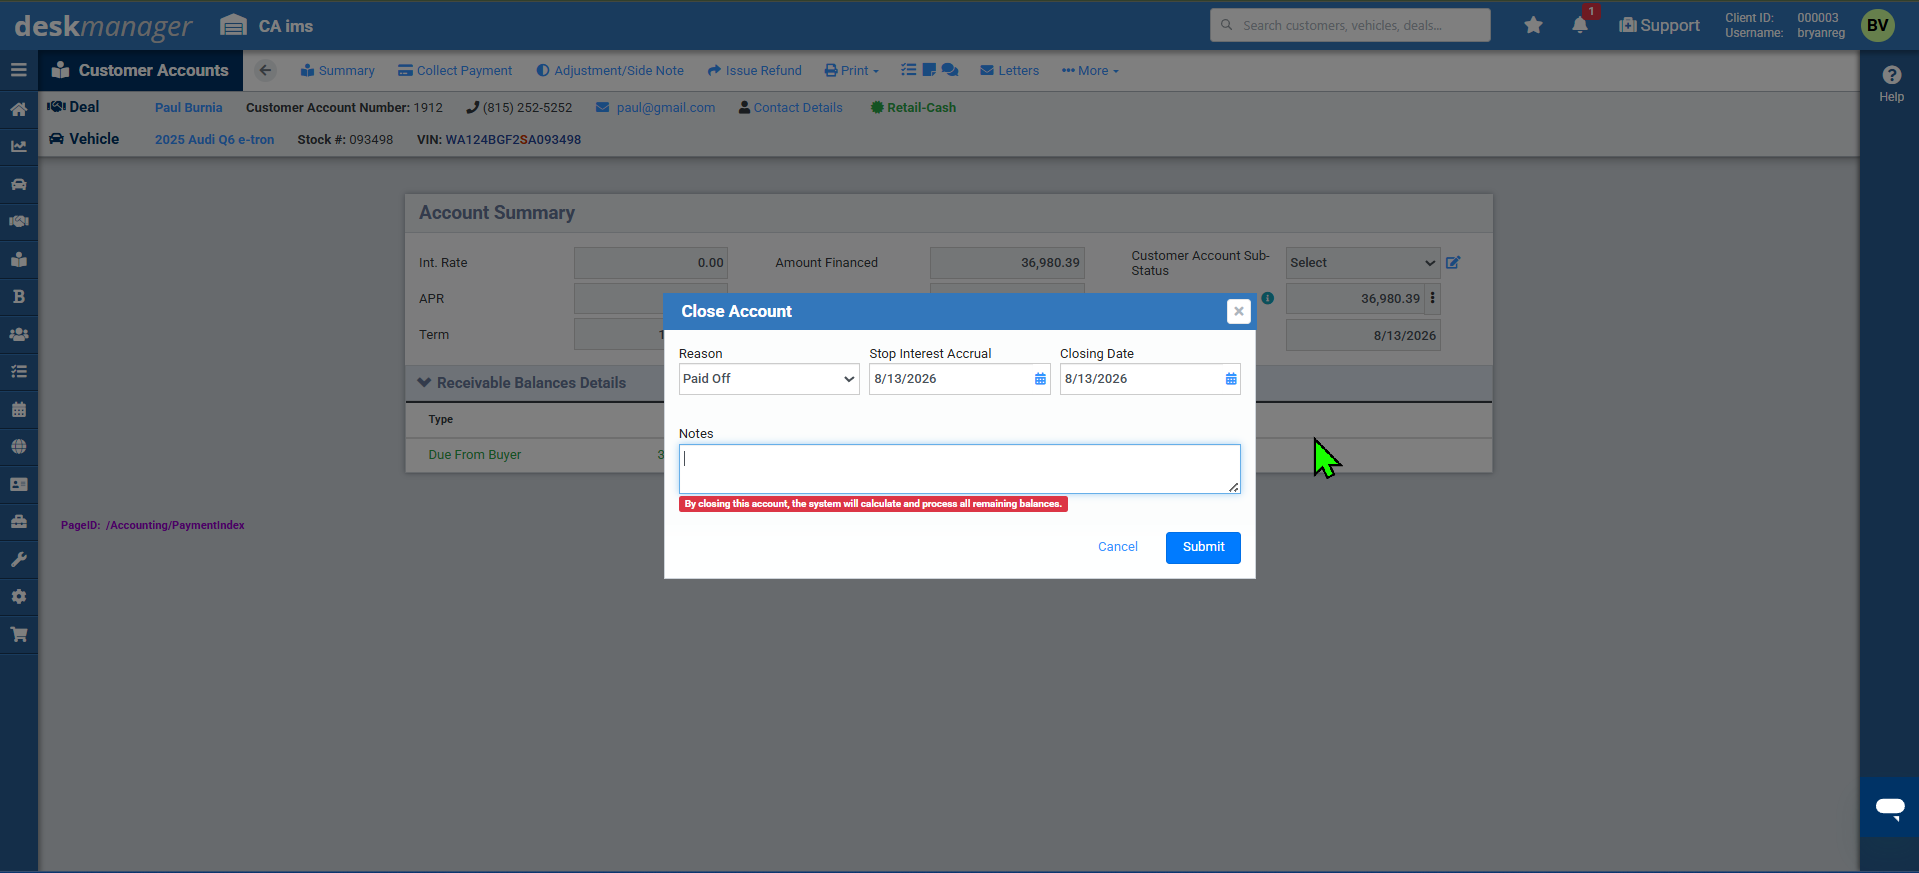Open the users group sidebar icon

pos(18,334)
